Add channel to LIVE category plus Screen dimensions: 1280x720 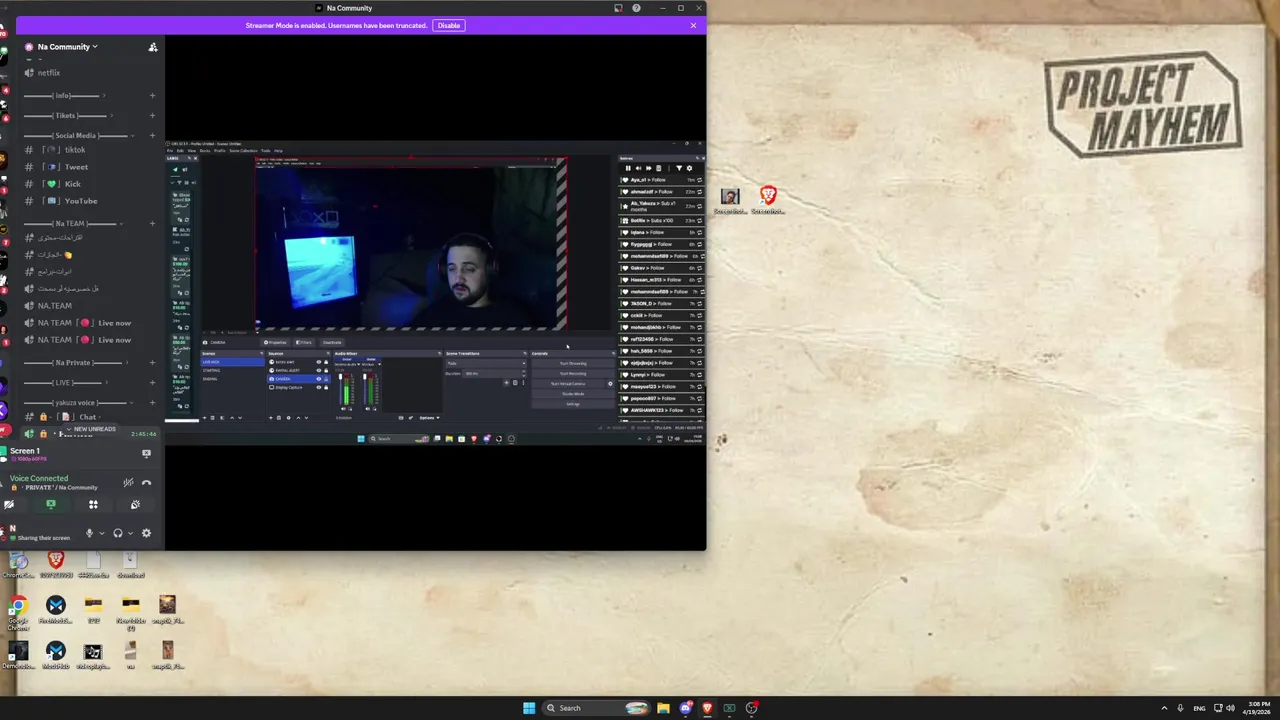click(x=152, y=383)
